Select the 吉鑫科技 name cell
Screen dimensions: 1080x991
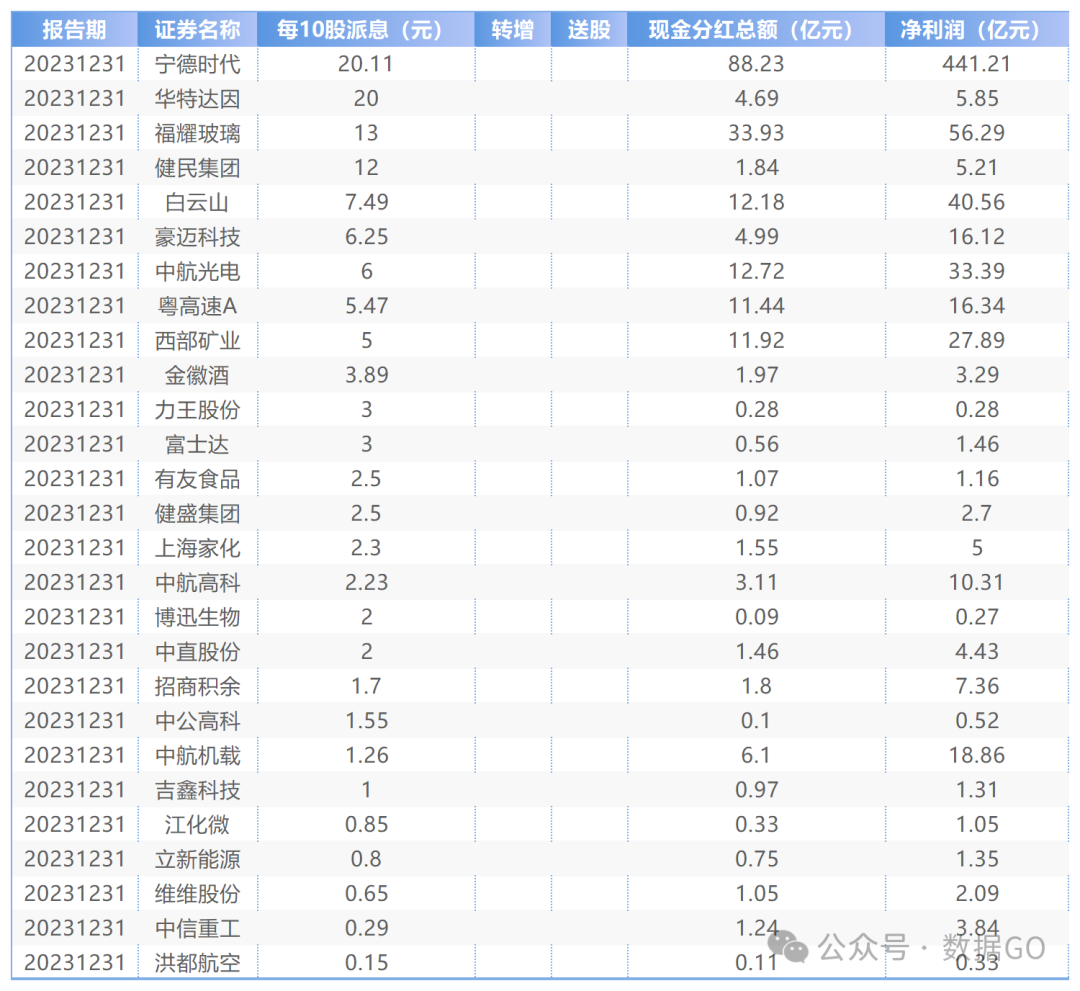198,790
